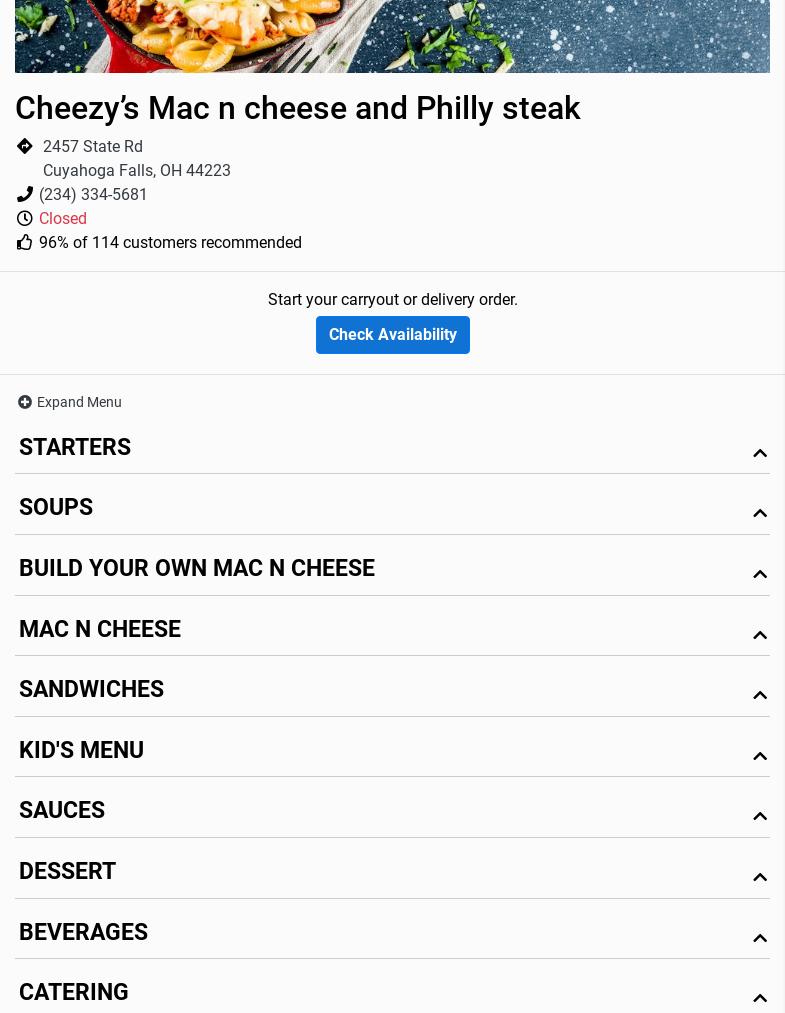The height and width of the screenshot is (1013, 785).
Task: Toggle the Build Your Own Mac N Cheese chevron
Action: (760, 574)
